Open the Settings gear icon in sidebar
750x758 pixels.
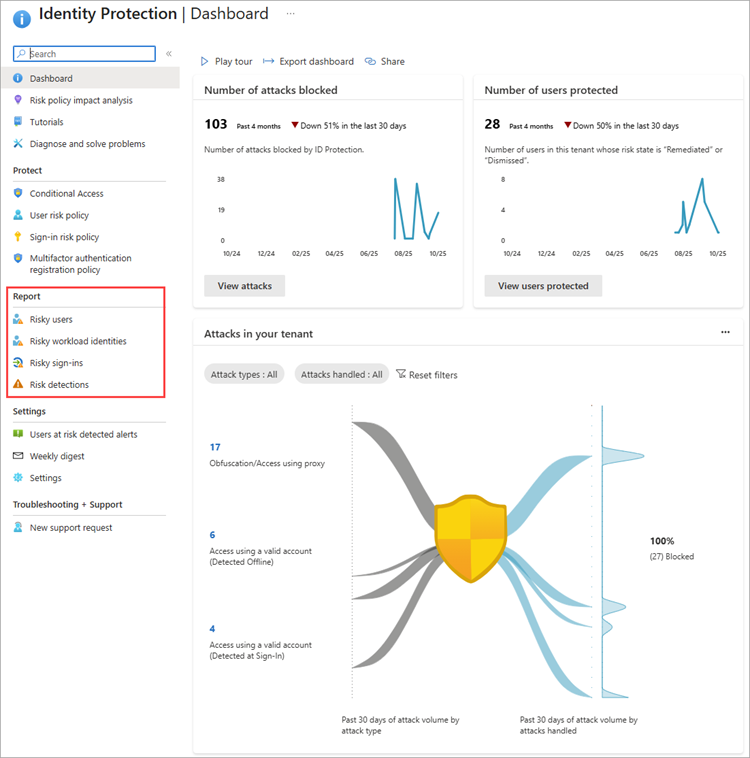[18, 478]
